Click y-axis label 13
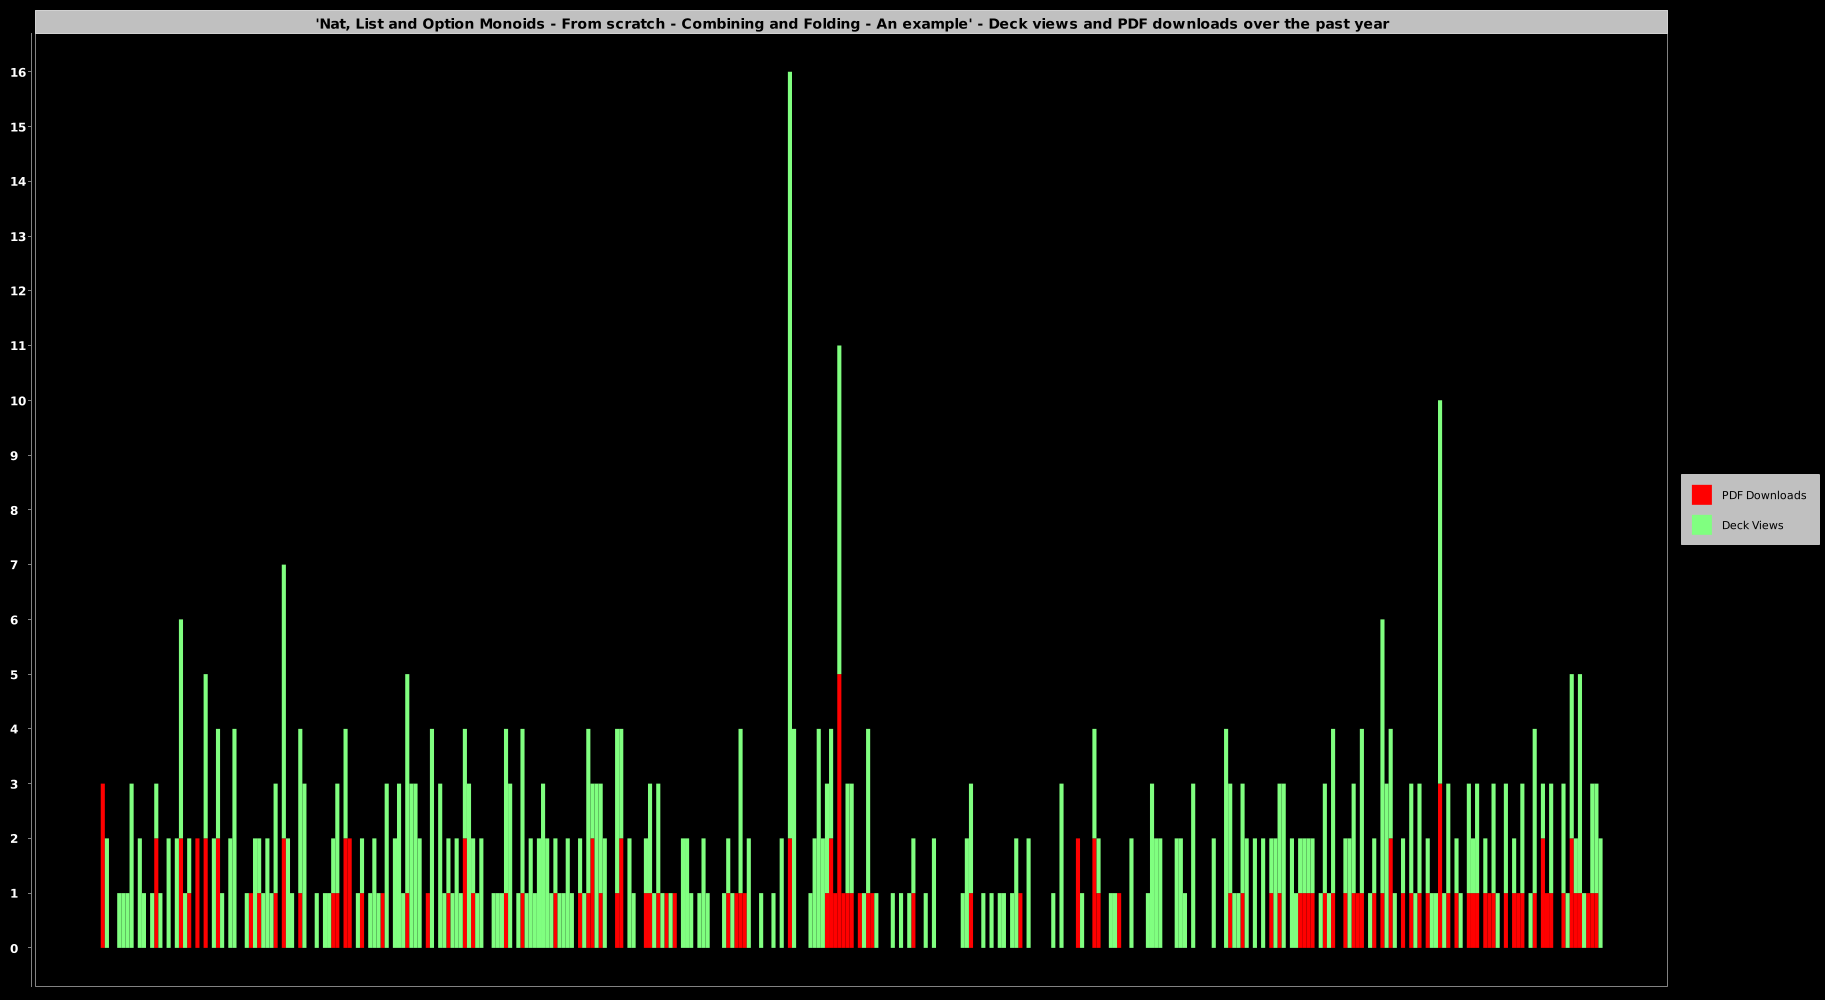This screenshot has height=1000, width=1825. click(x=18, y=237)
